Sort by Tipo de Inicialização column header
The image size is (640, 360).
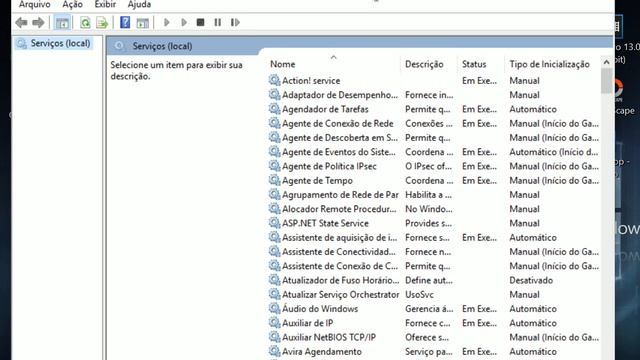point(549,64)
